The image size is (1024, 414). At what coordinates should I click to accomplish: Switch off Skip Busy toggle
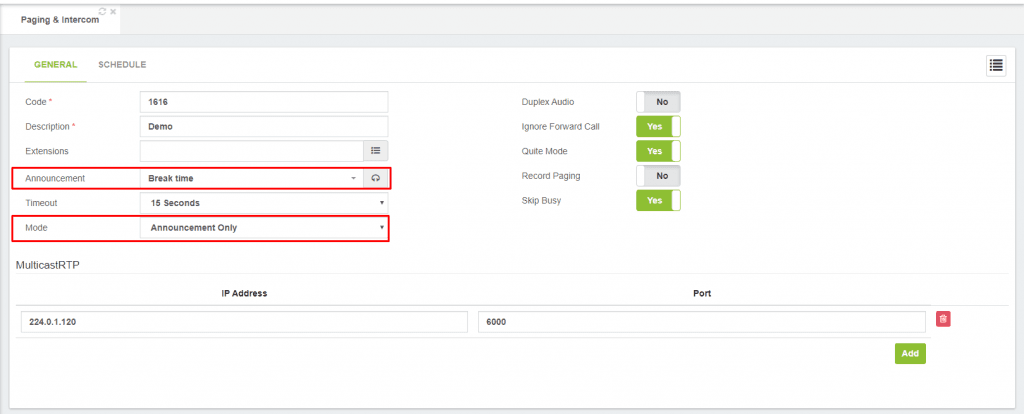point(658,200)
